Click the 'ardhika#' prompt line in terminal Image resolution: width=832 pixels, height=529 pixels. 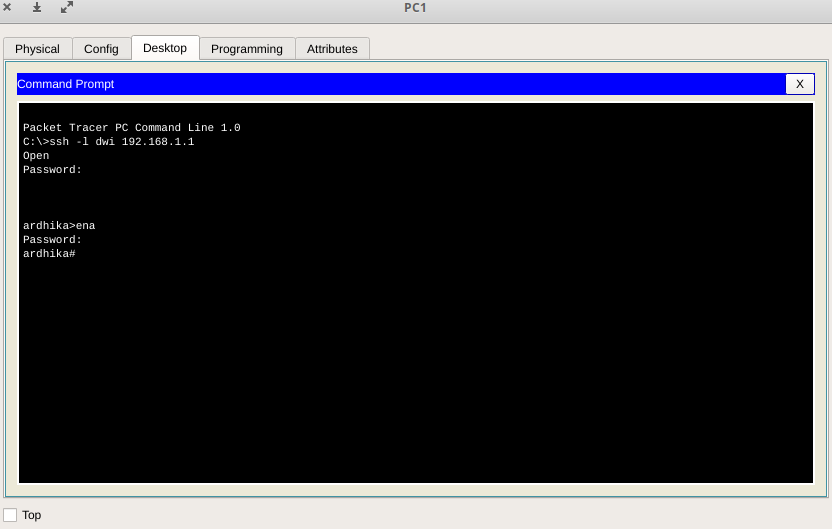[x=49, y=254]
